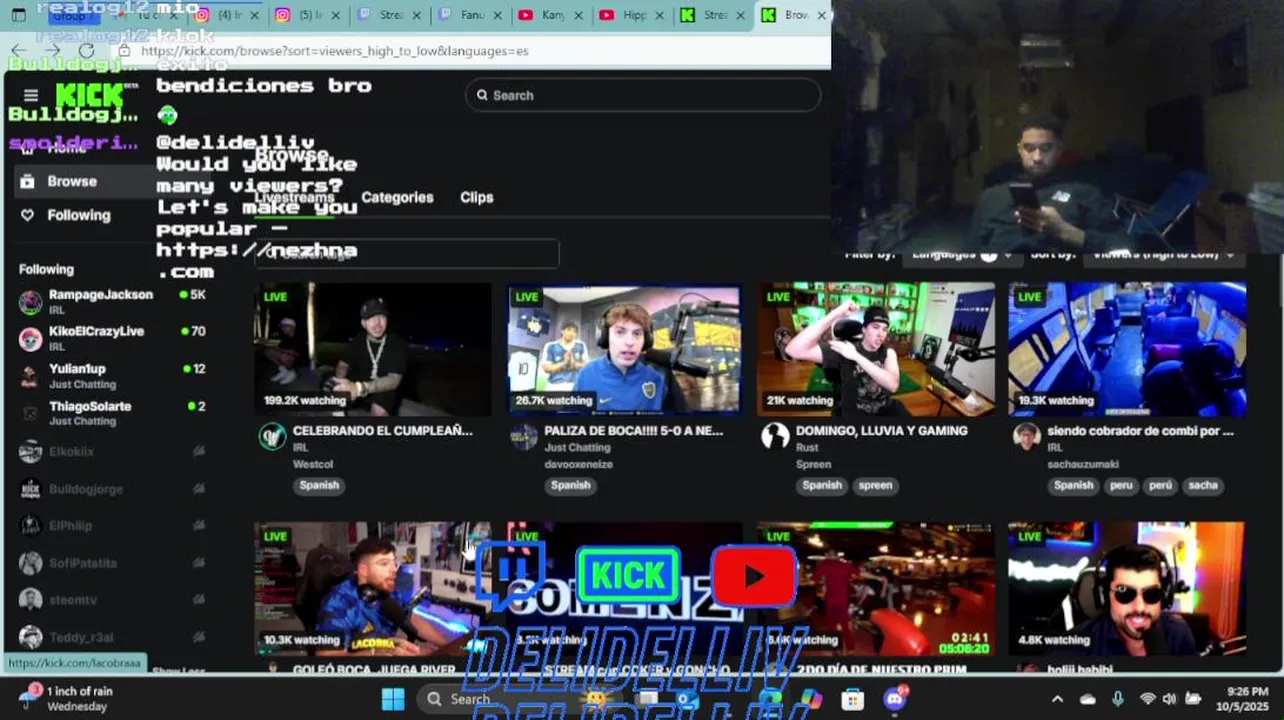The width and height of the screenshot is (1284, 720).
Task: Click the Rust category under Spreen's stream
Action: (x=807, y=448)
